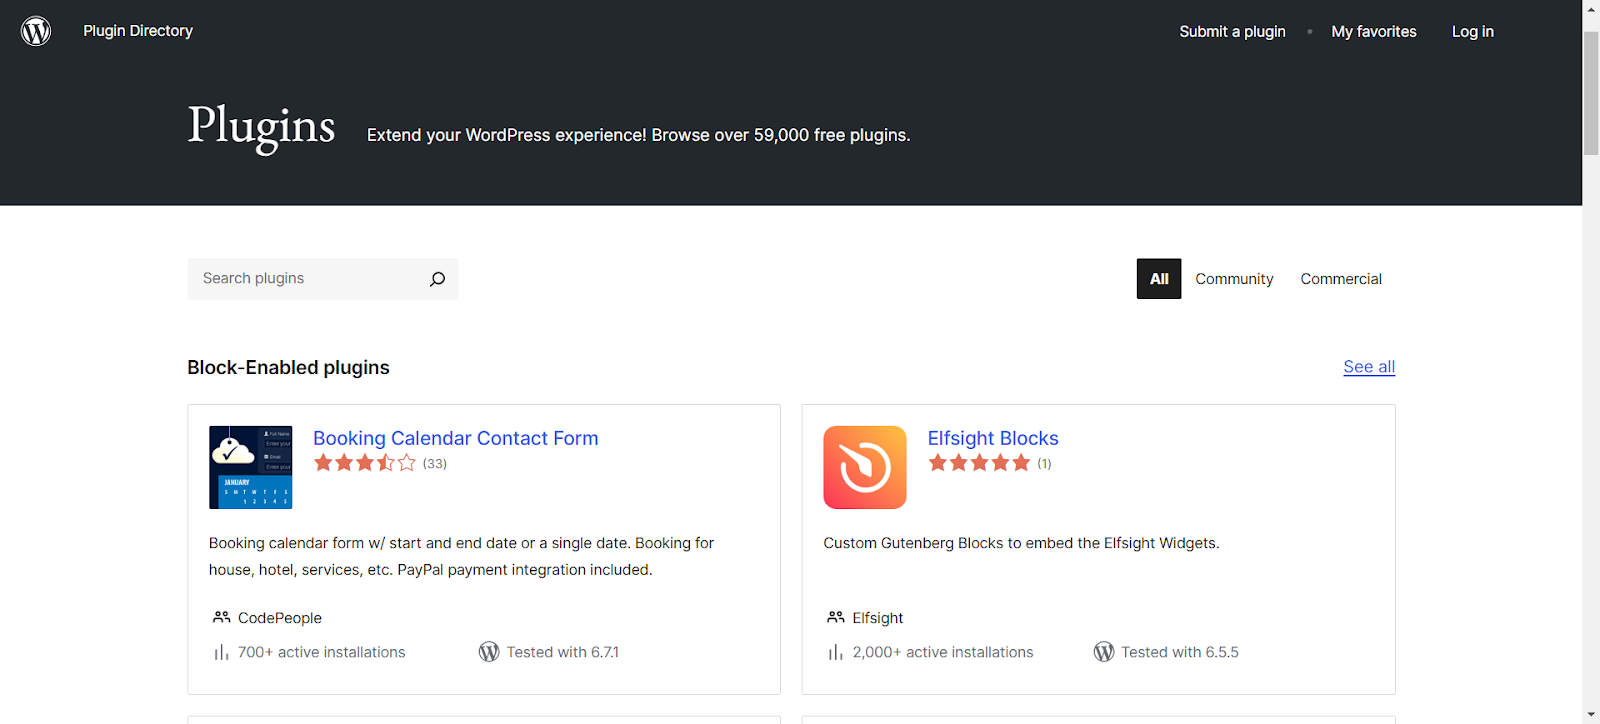Click the Elfsight author name
This screenshot has height=724, width=1600.
click(x=878, y=618)
